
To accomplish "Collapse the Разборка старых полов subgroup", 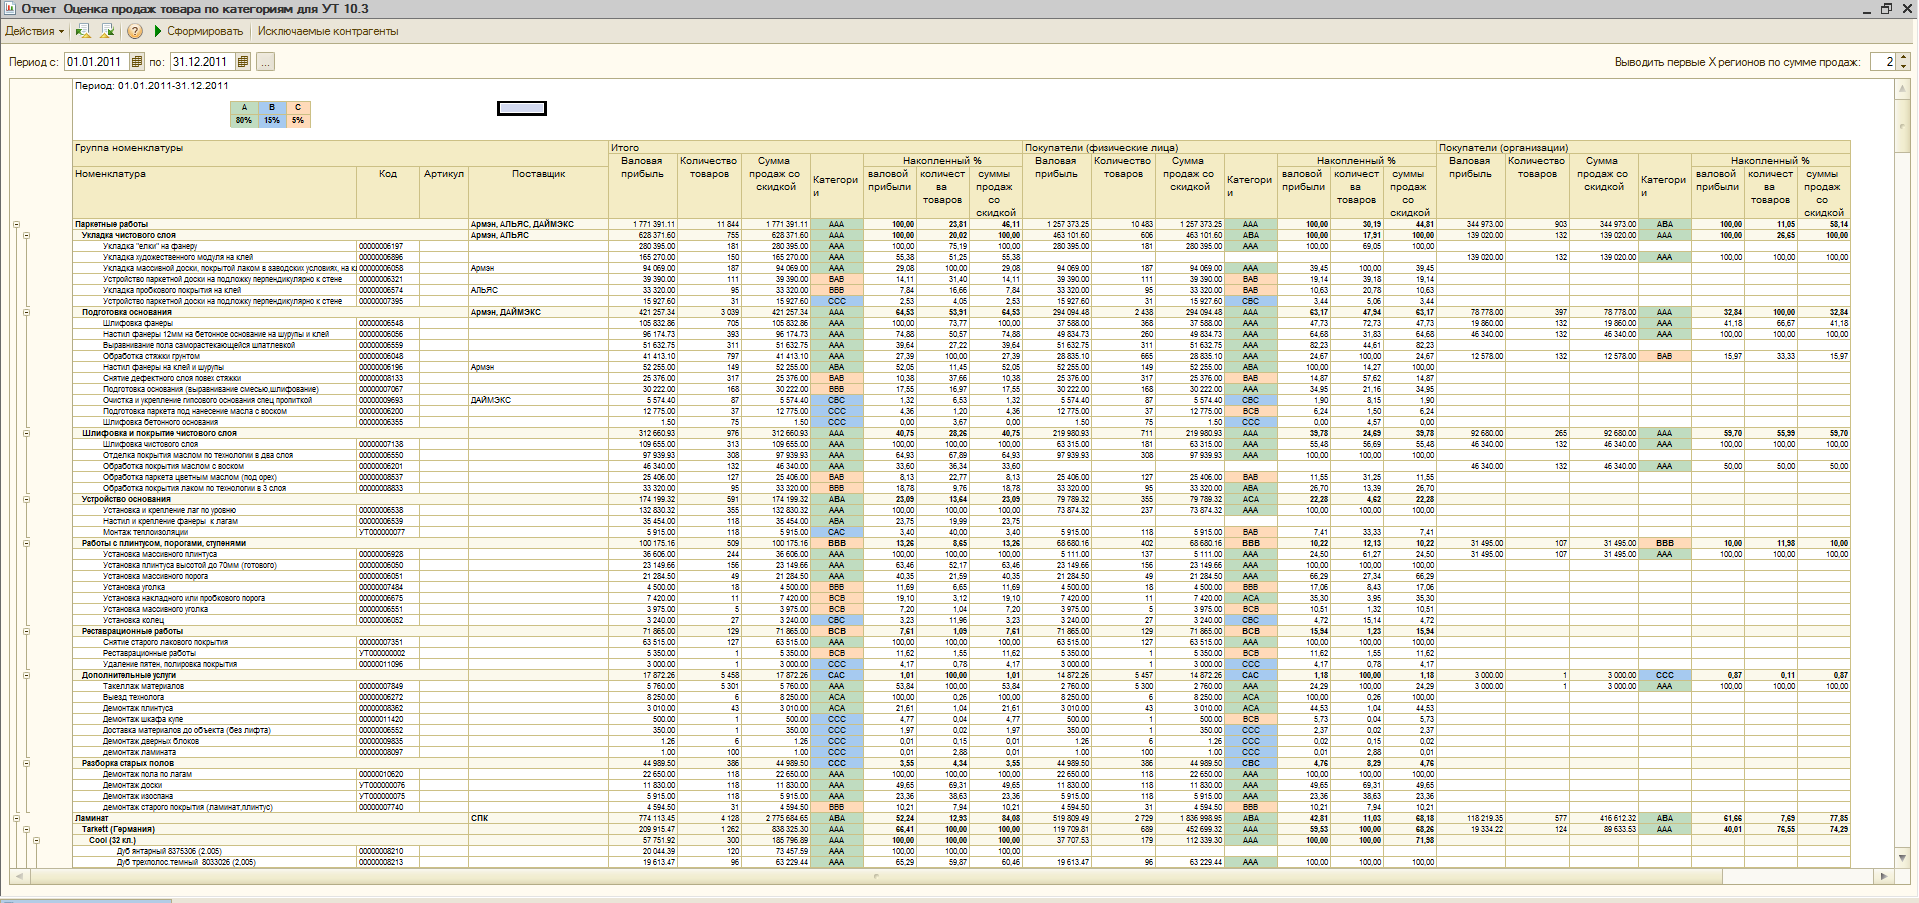I will (x=26, y=763).
